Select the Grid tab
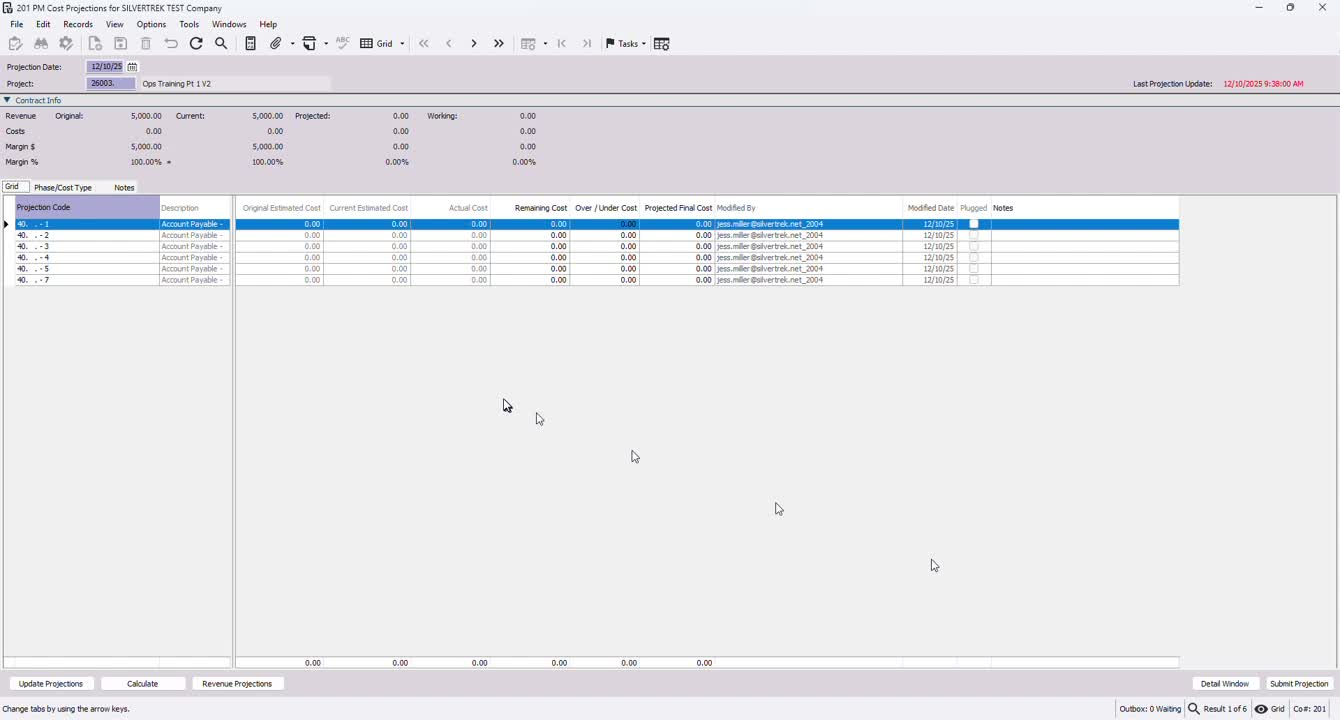The image size is (1340, 720). click(x=13, y=187)
